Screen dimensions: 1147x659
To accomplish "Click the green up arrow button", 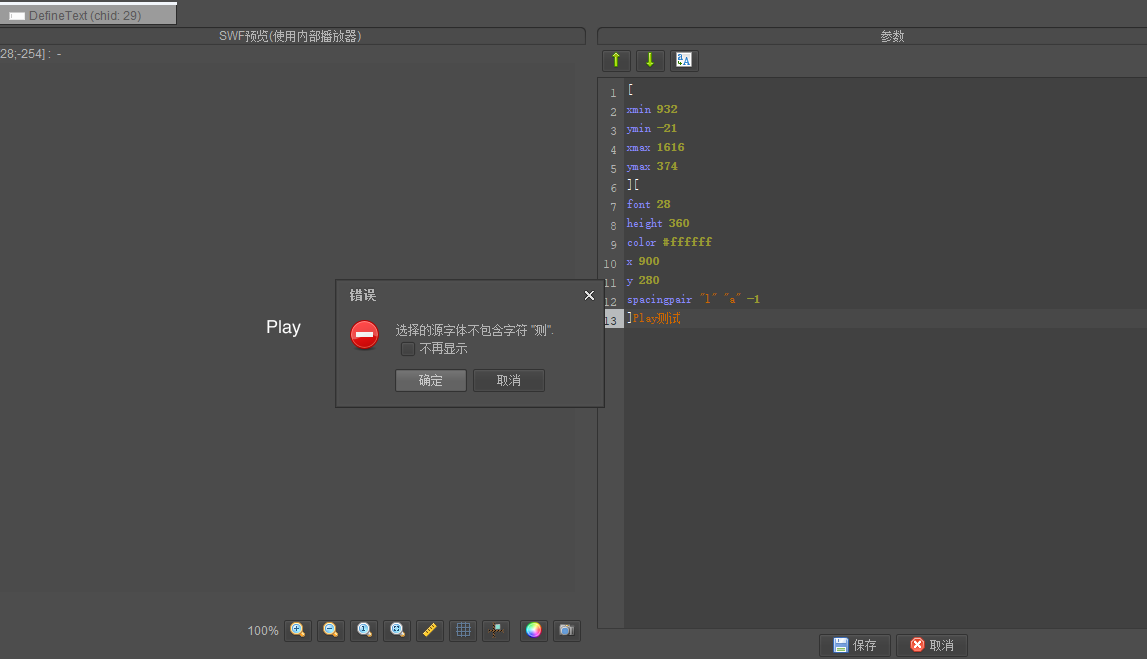I will click(x=616, y=60).
